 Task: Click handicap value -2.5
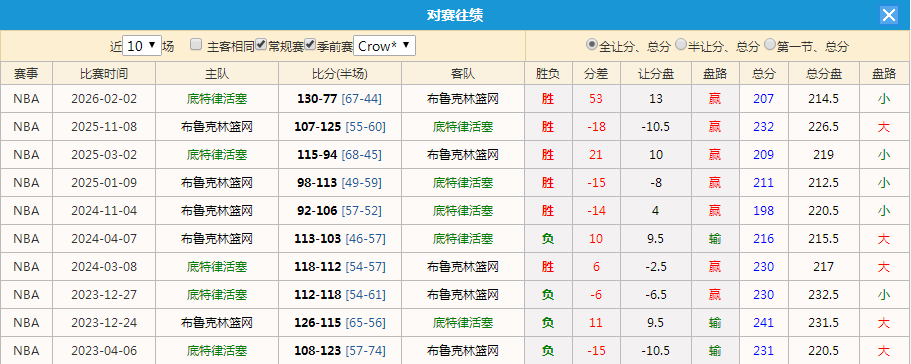655,266
